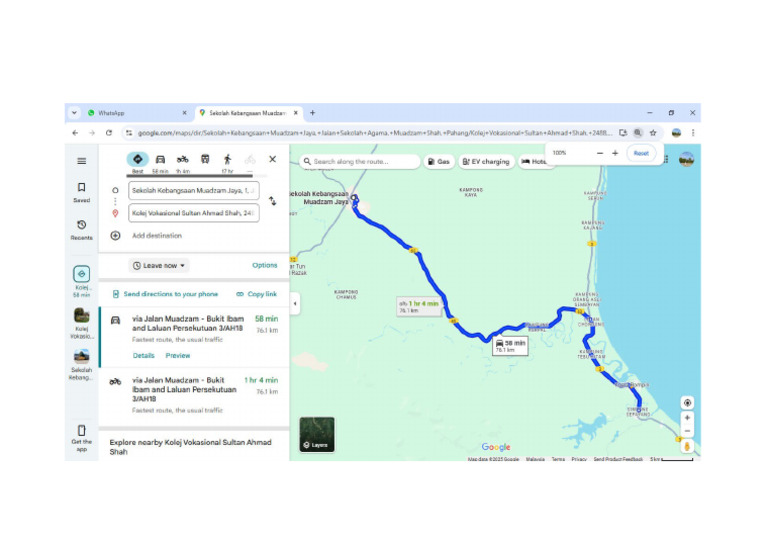
Task: Open tab search dropdown arrow
Action: point(74,113)
